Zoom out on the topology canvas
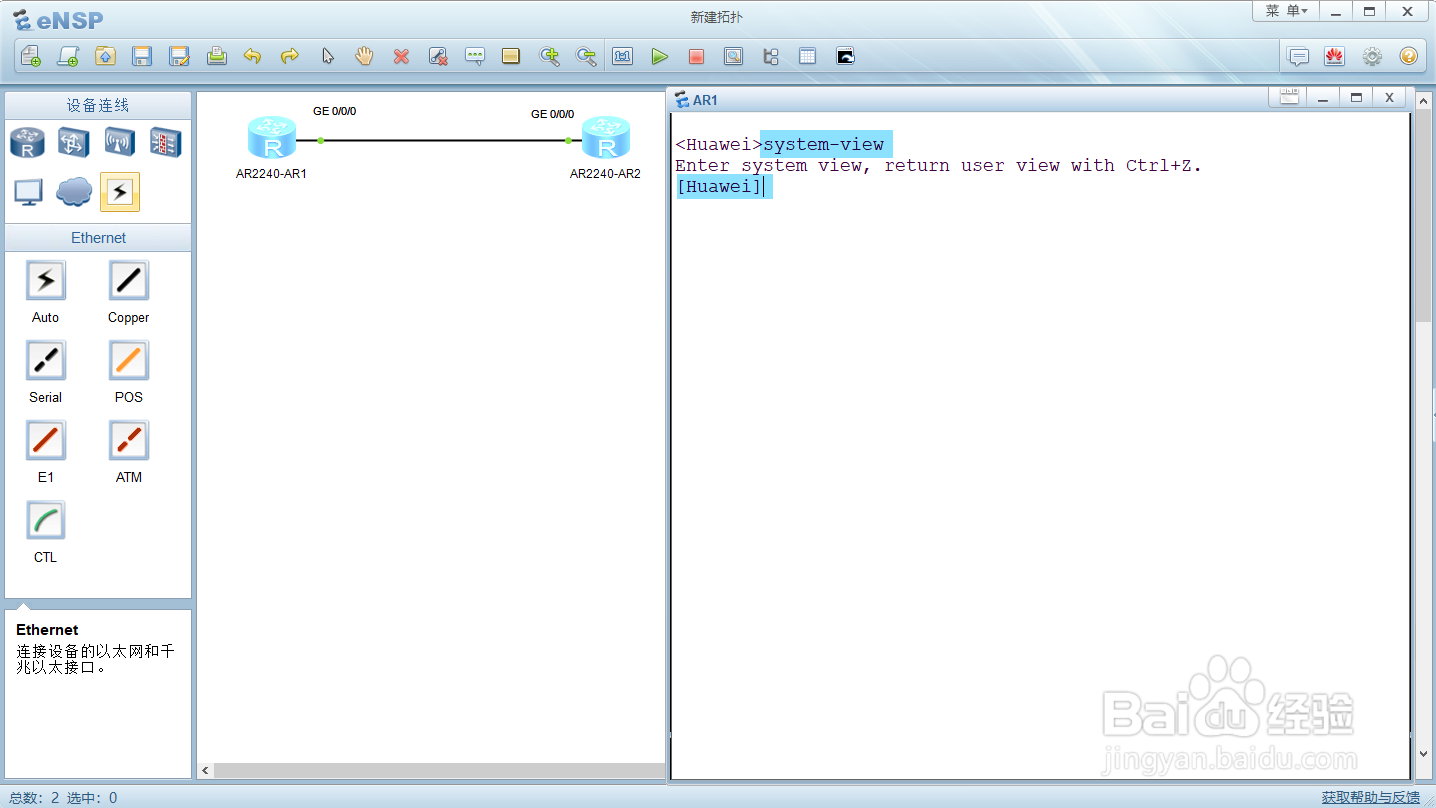This screenshot has width=1436, height=808. [586, 57]
